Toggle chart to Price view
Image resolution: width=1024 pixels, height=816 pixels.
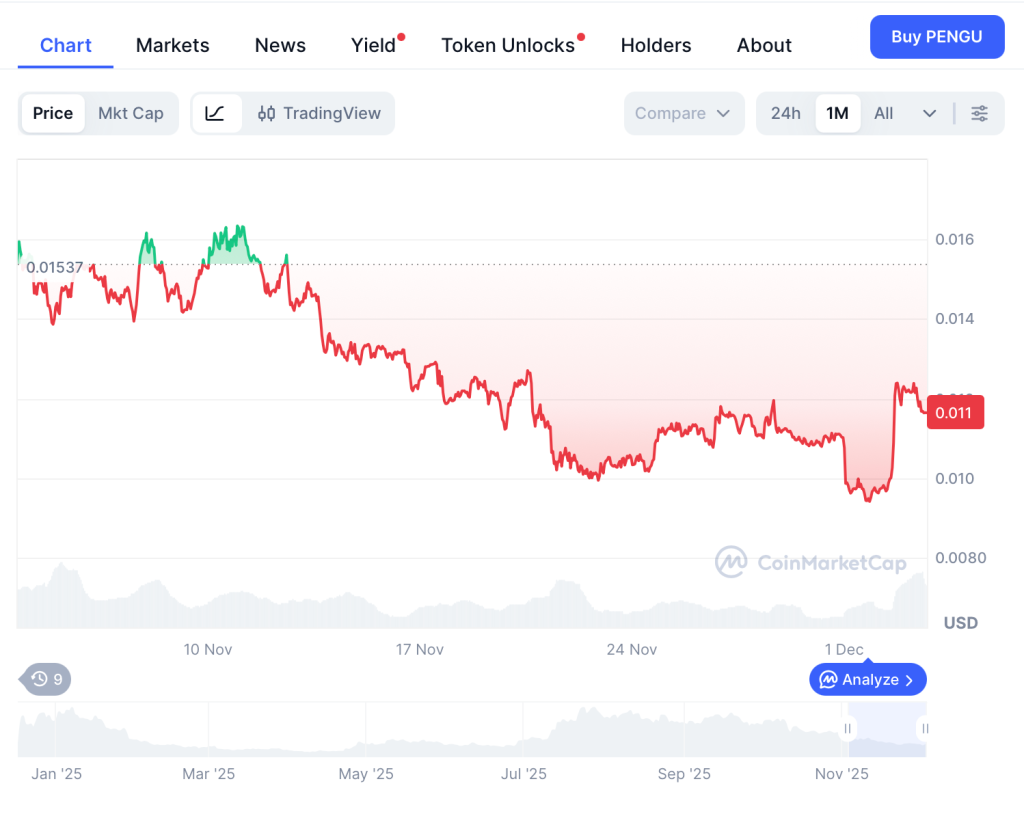53,114
